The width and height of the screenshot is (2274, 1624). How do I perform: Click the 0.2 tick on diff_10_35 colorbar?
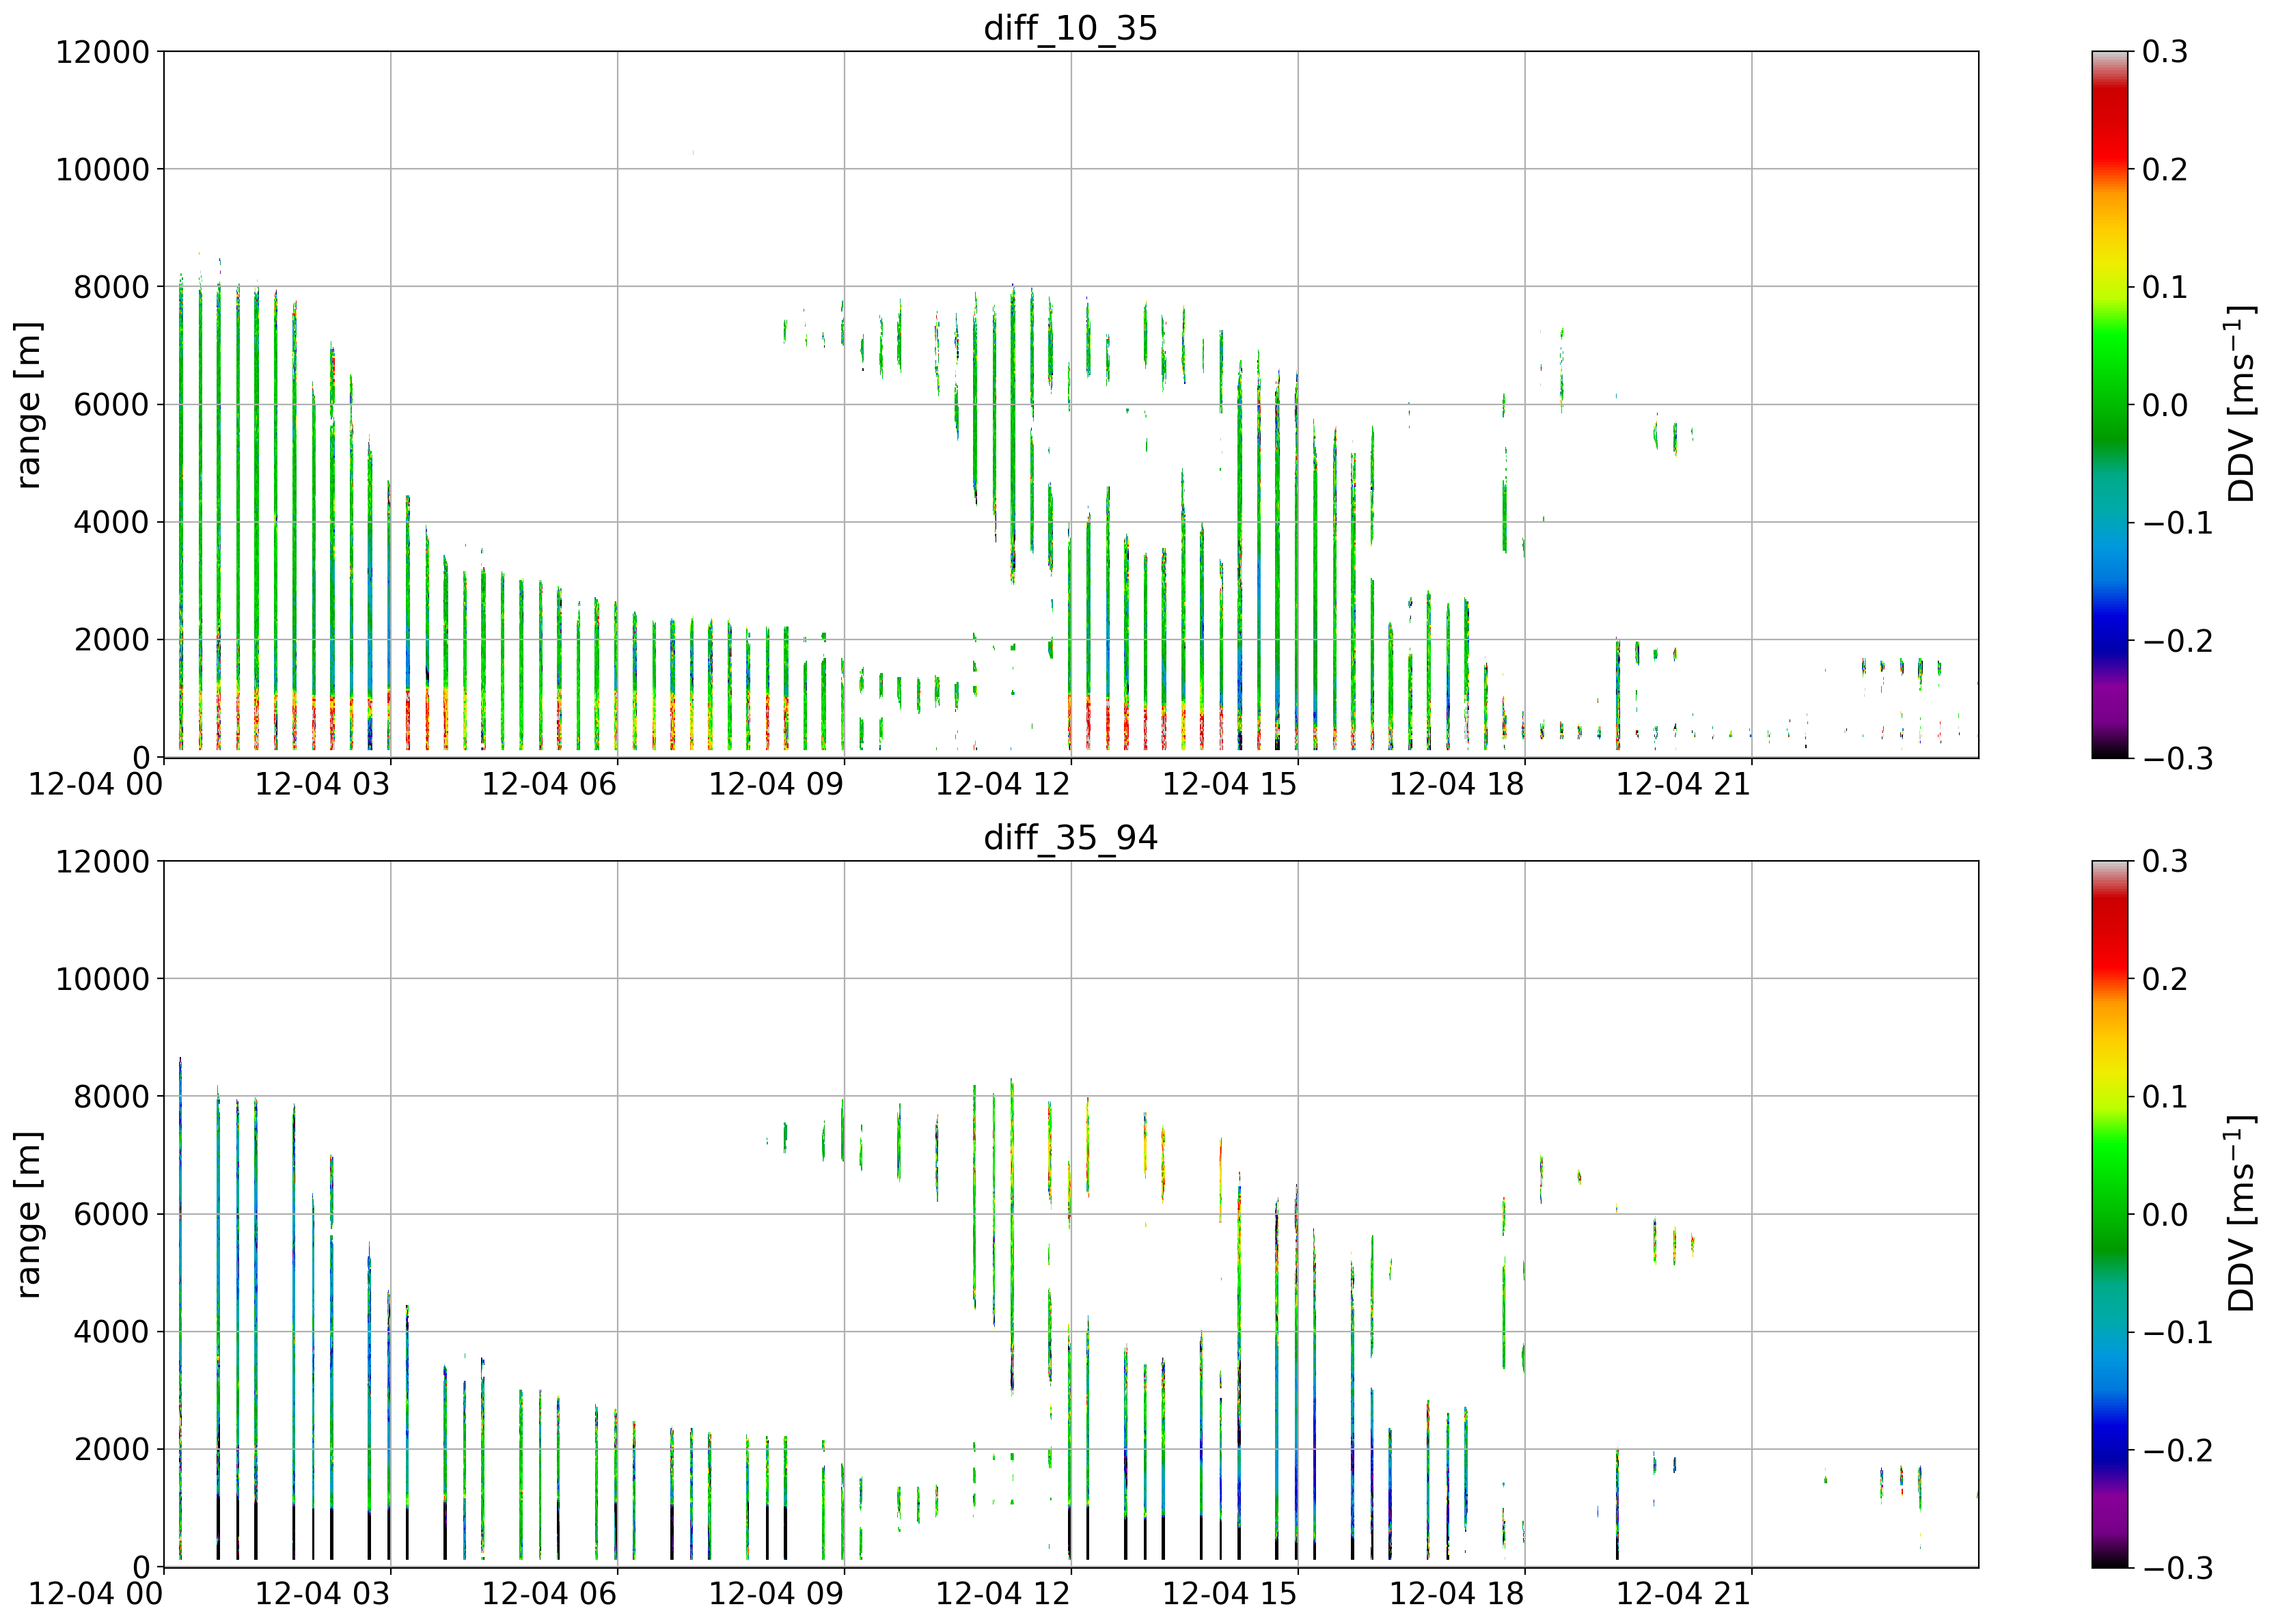point(2165,169)
